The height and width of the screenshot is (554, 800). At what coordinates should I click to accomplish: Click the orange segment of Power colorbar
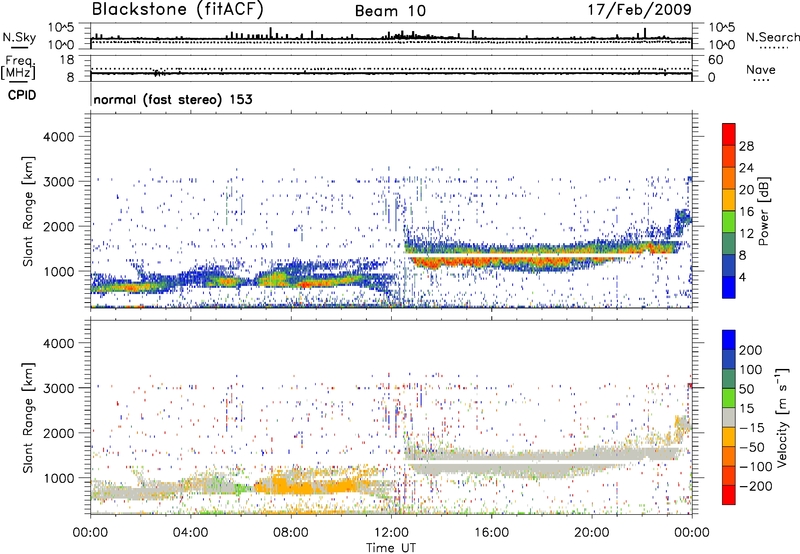729,178
